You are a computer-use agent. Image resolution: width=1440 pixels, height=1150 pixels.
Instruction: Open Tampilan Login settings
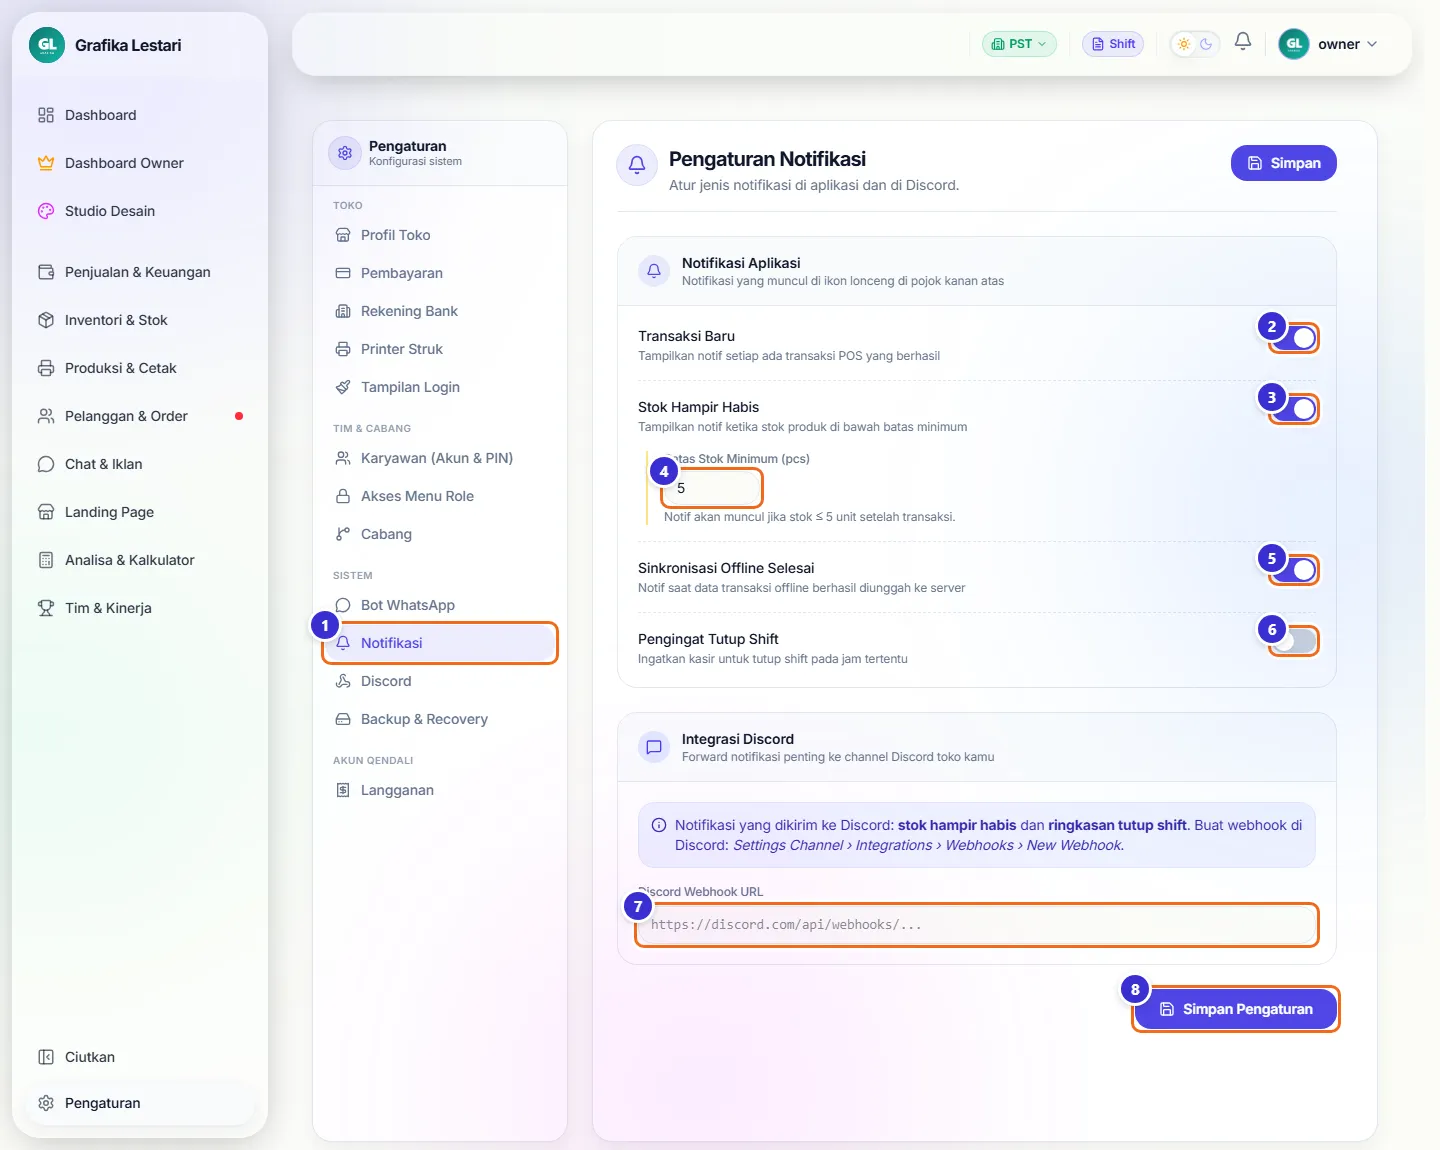(x=440, y=387)
